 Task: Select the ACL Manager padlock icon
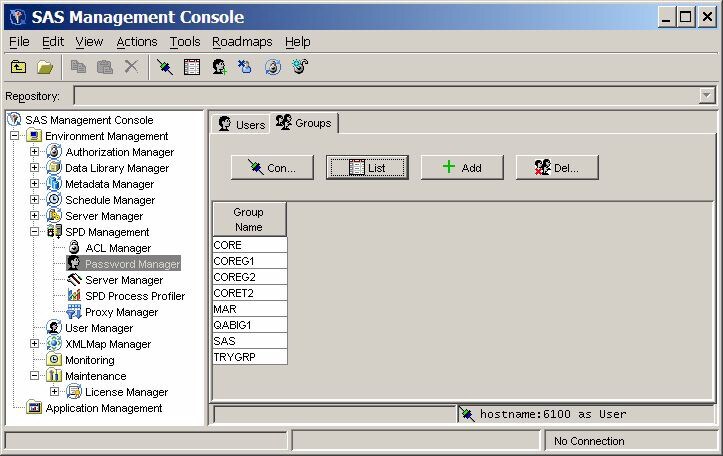click(74, 248)
